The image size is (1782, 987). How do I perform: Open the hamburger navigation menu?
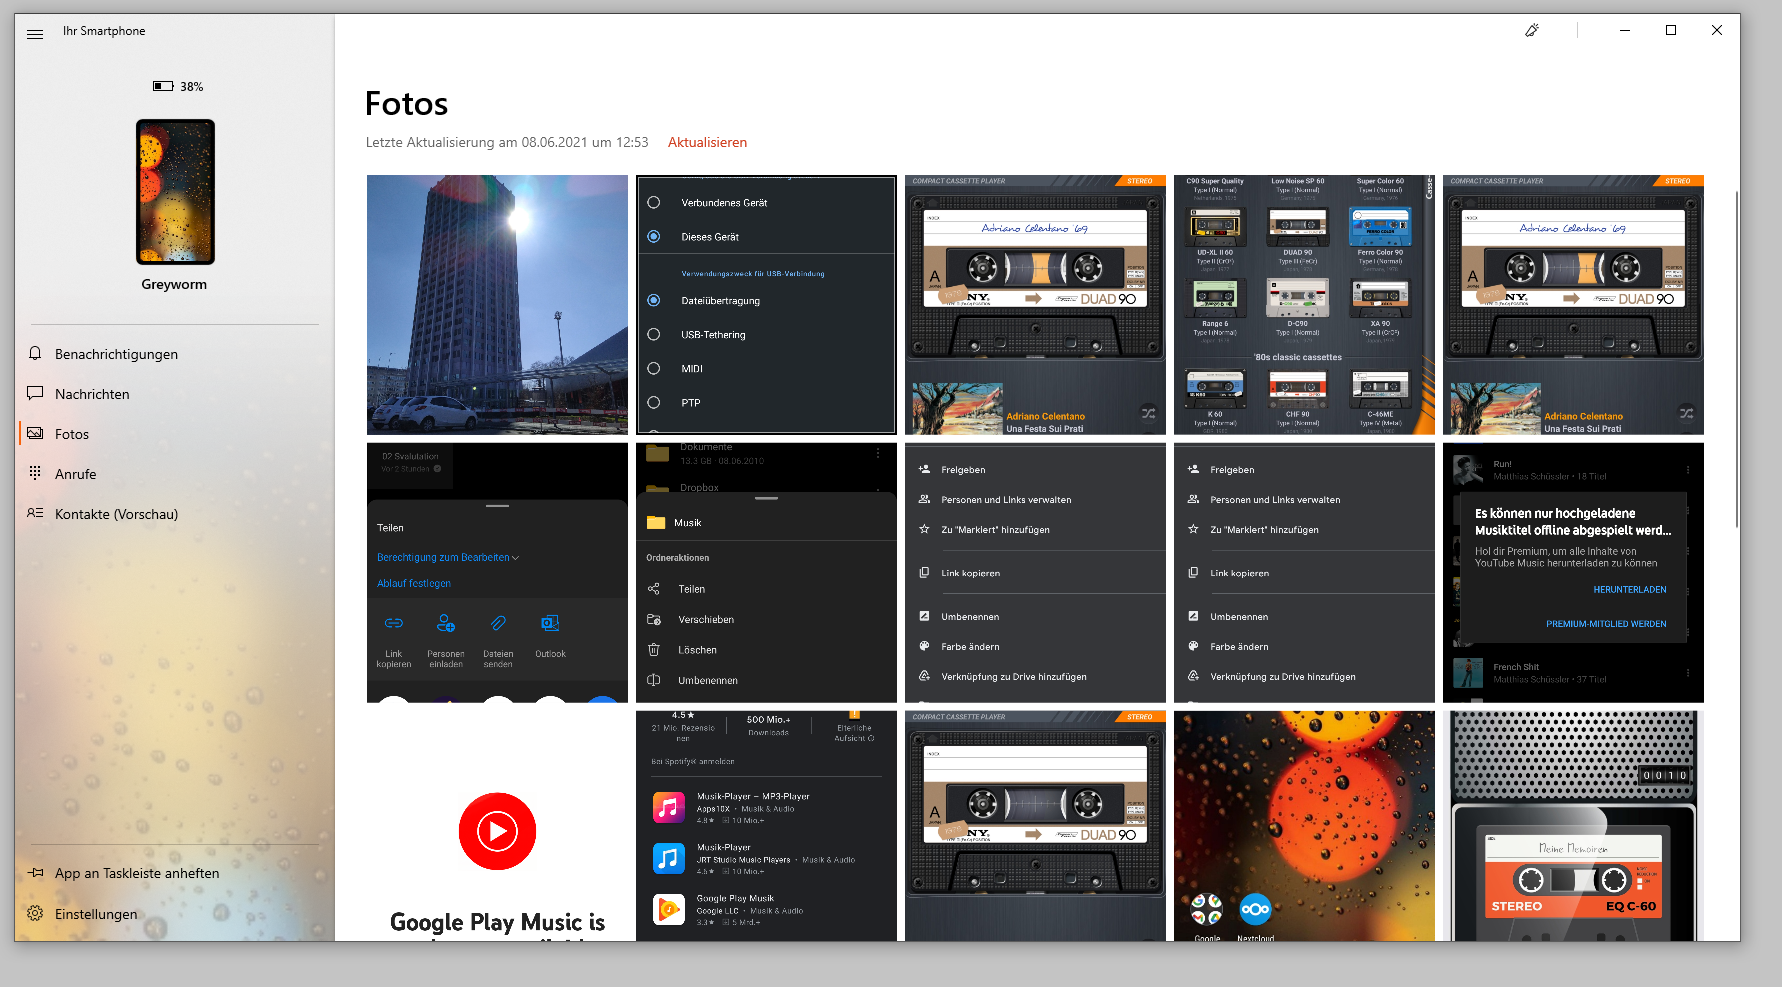(35, 34)
